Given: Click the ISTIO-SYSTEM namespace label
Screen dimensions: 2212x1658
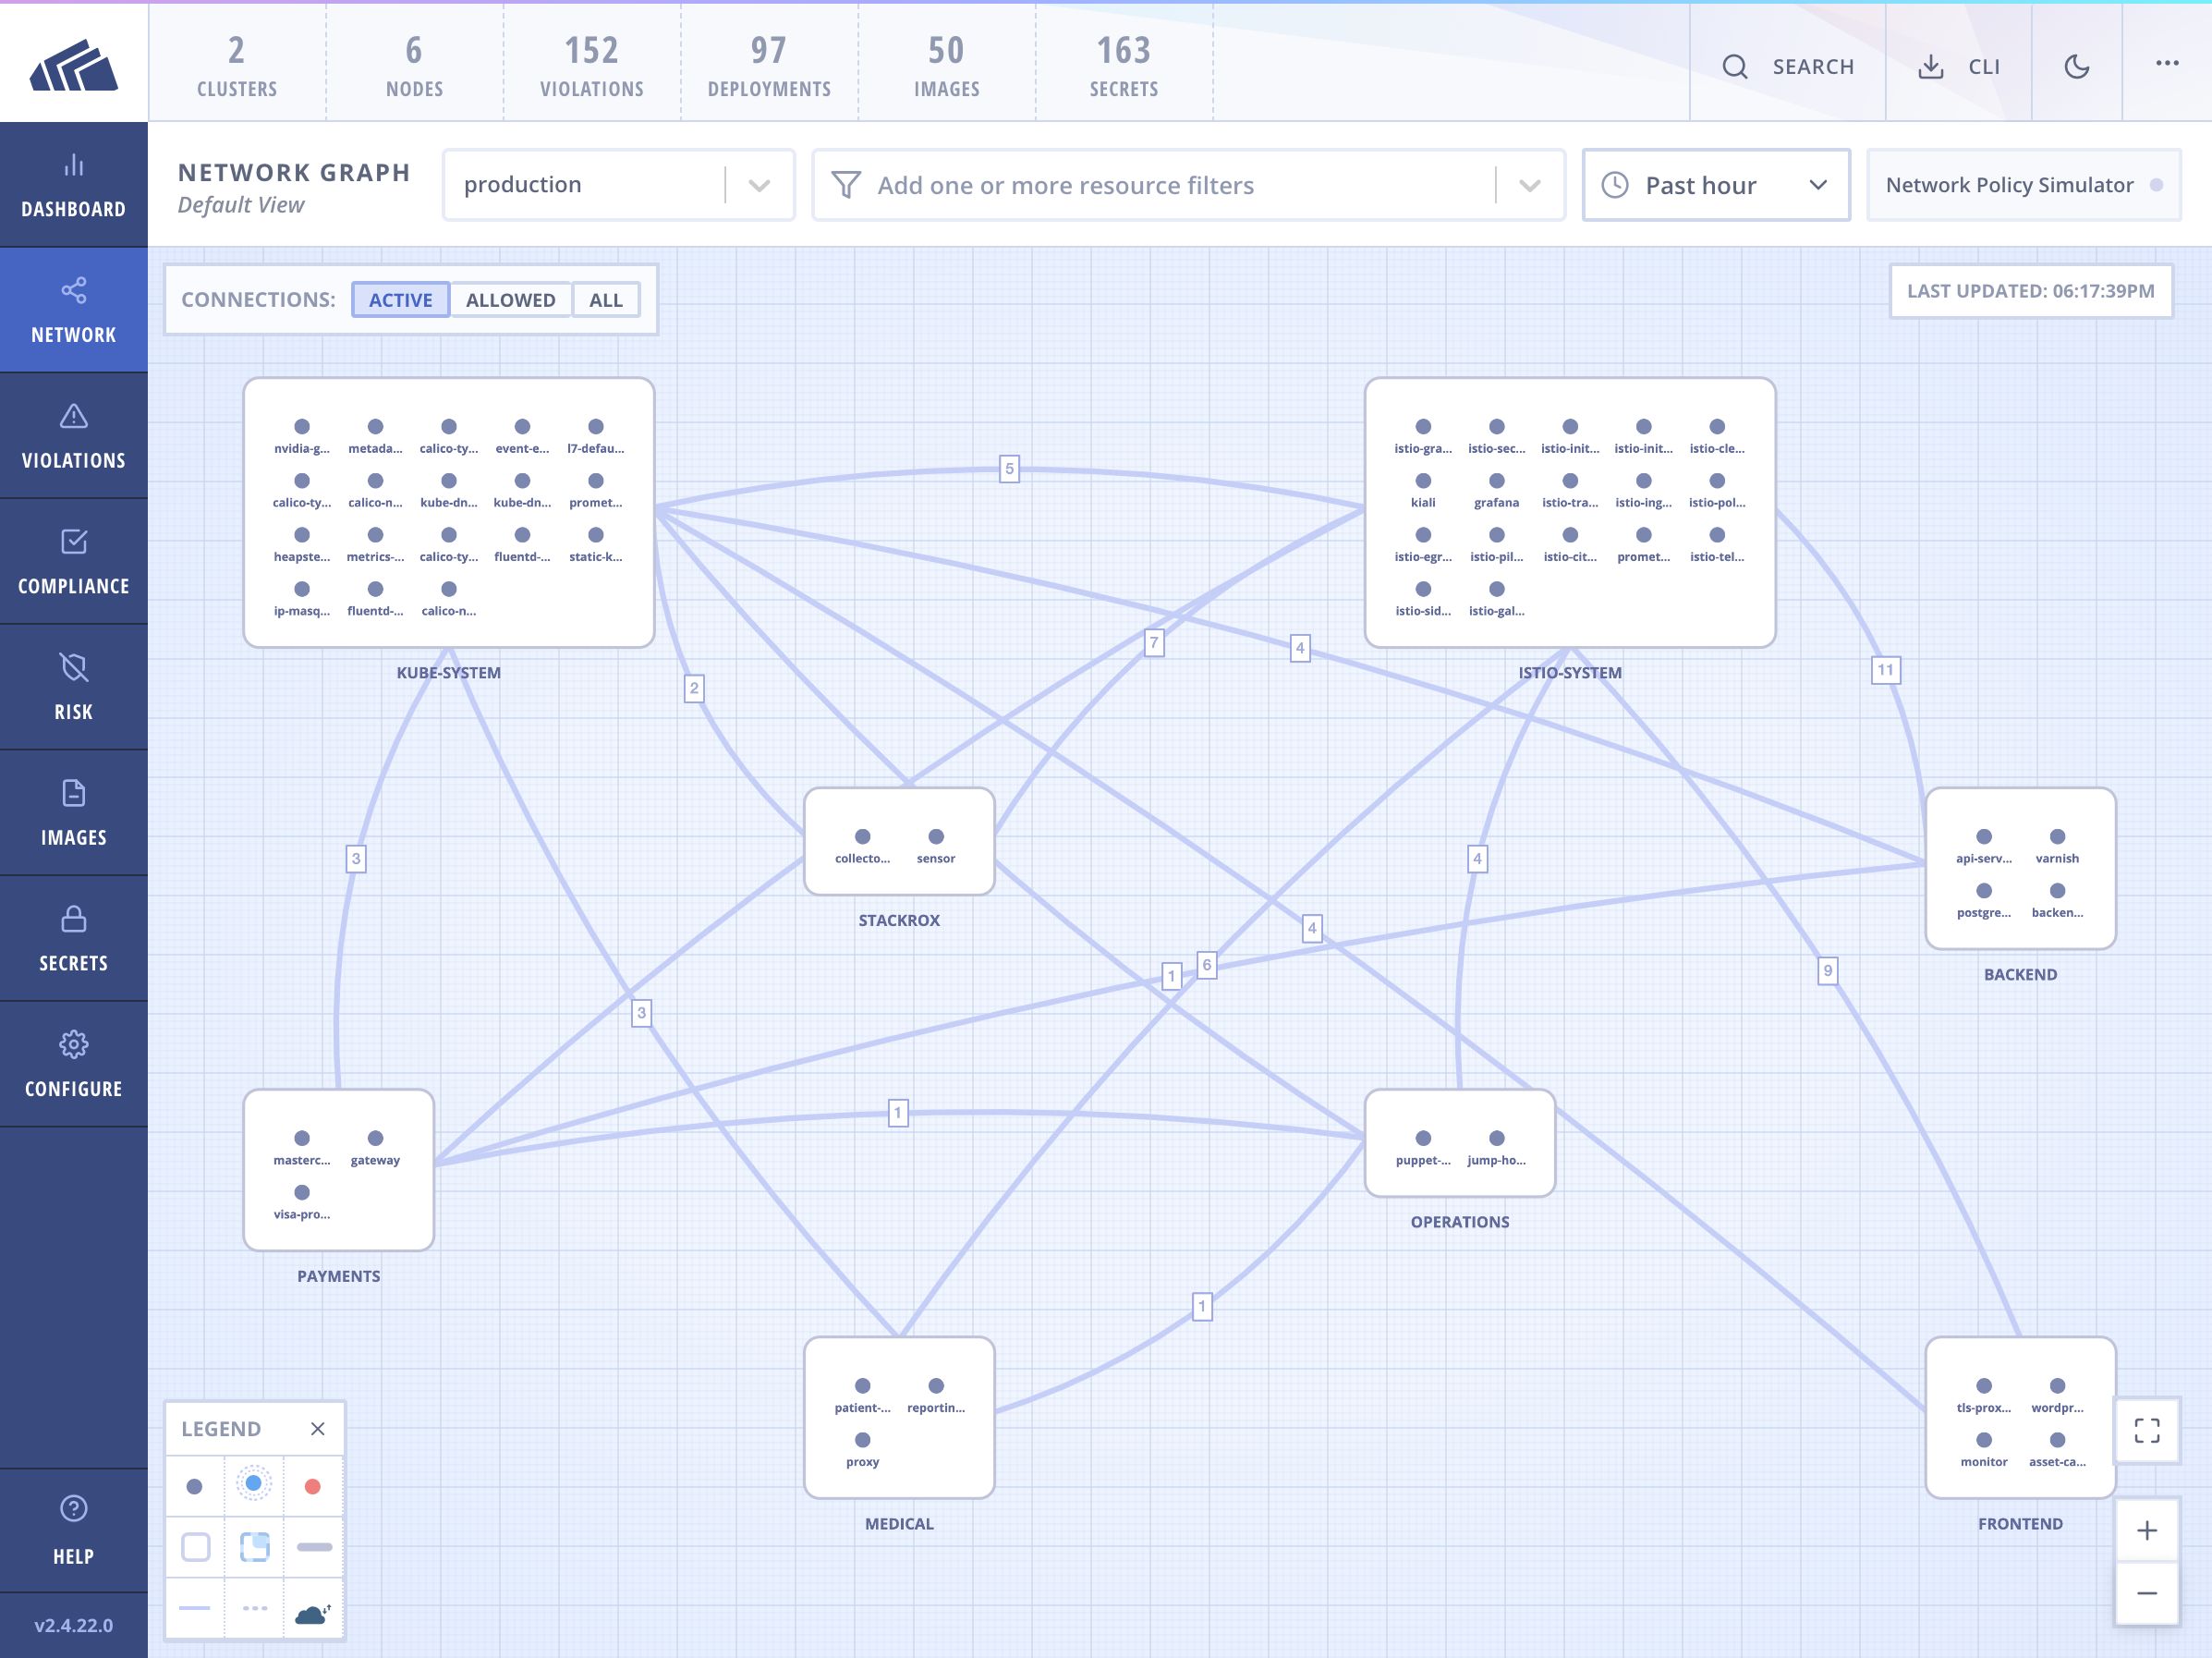Looking at the screenshot, I should coord(1569,673).
